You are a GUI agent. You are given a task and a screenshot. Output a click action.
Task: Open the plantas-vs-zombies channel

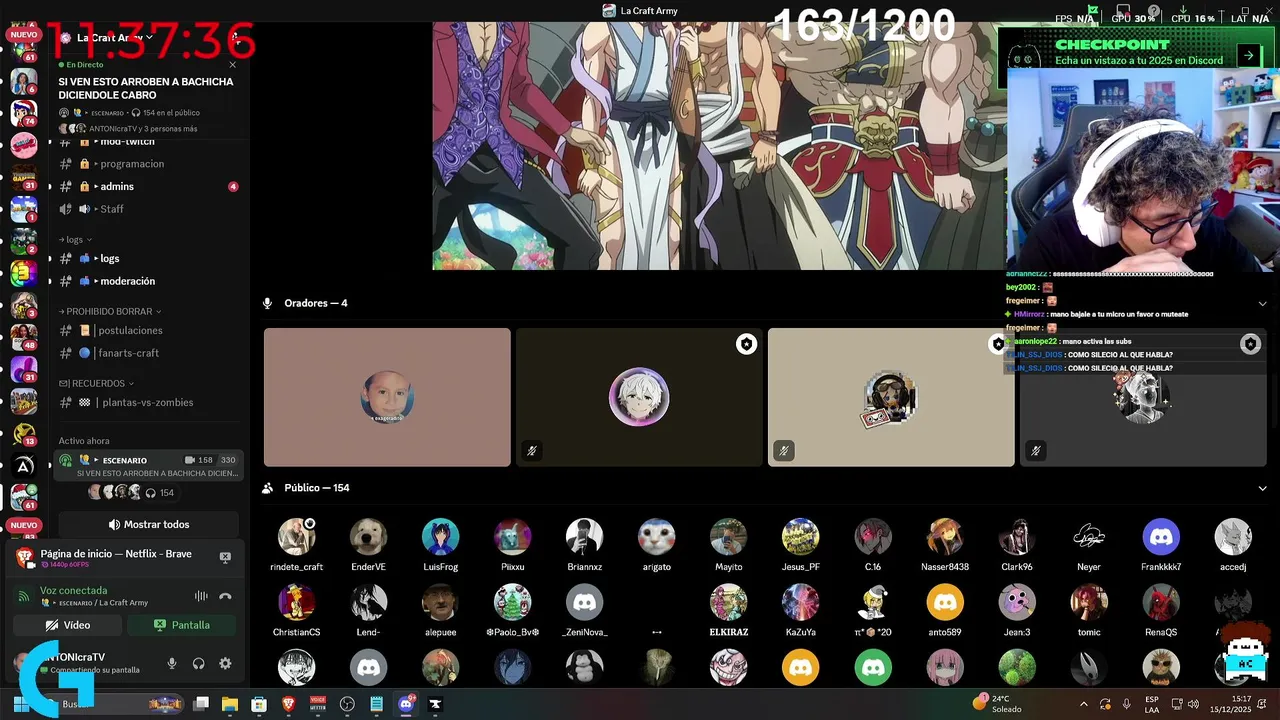(x=148, y=402)
